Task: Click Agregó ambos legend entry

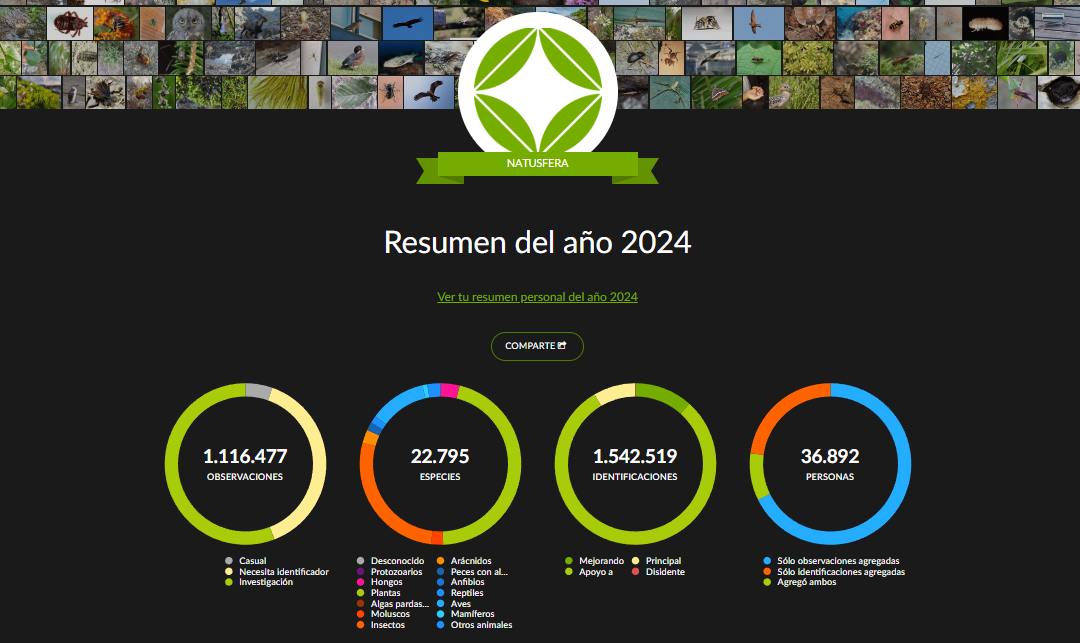Action: click(806, 582)
